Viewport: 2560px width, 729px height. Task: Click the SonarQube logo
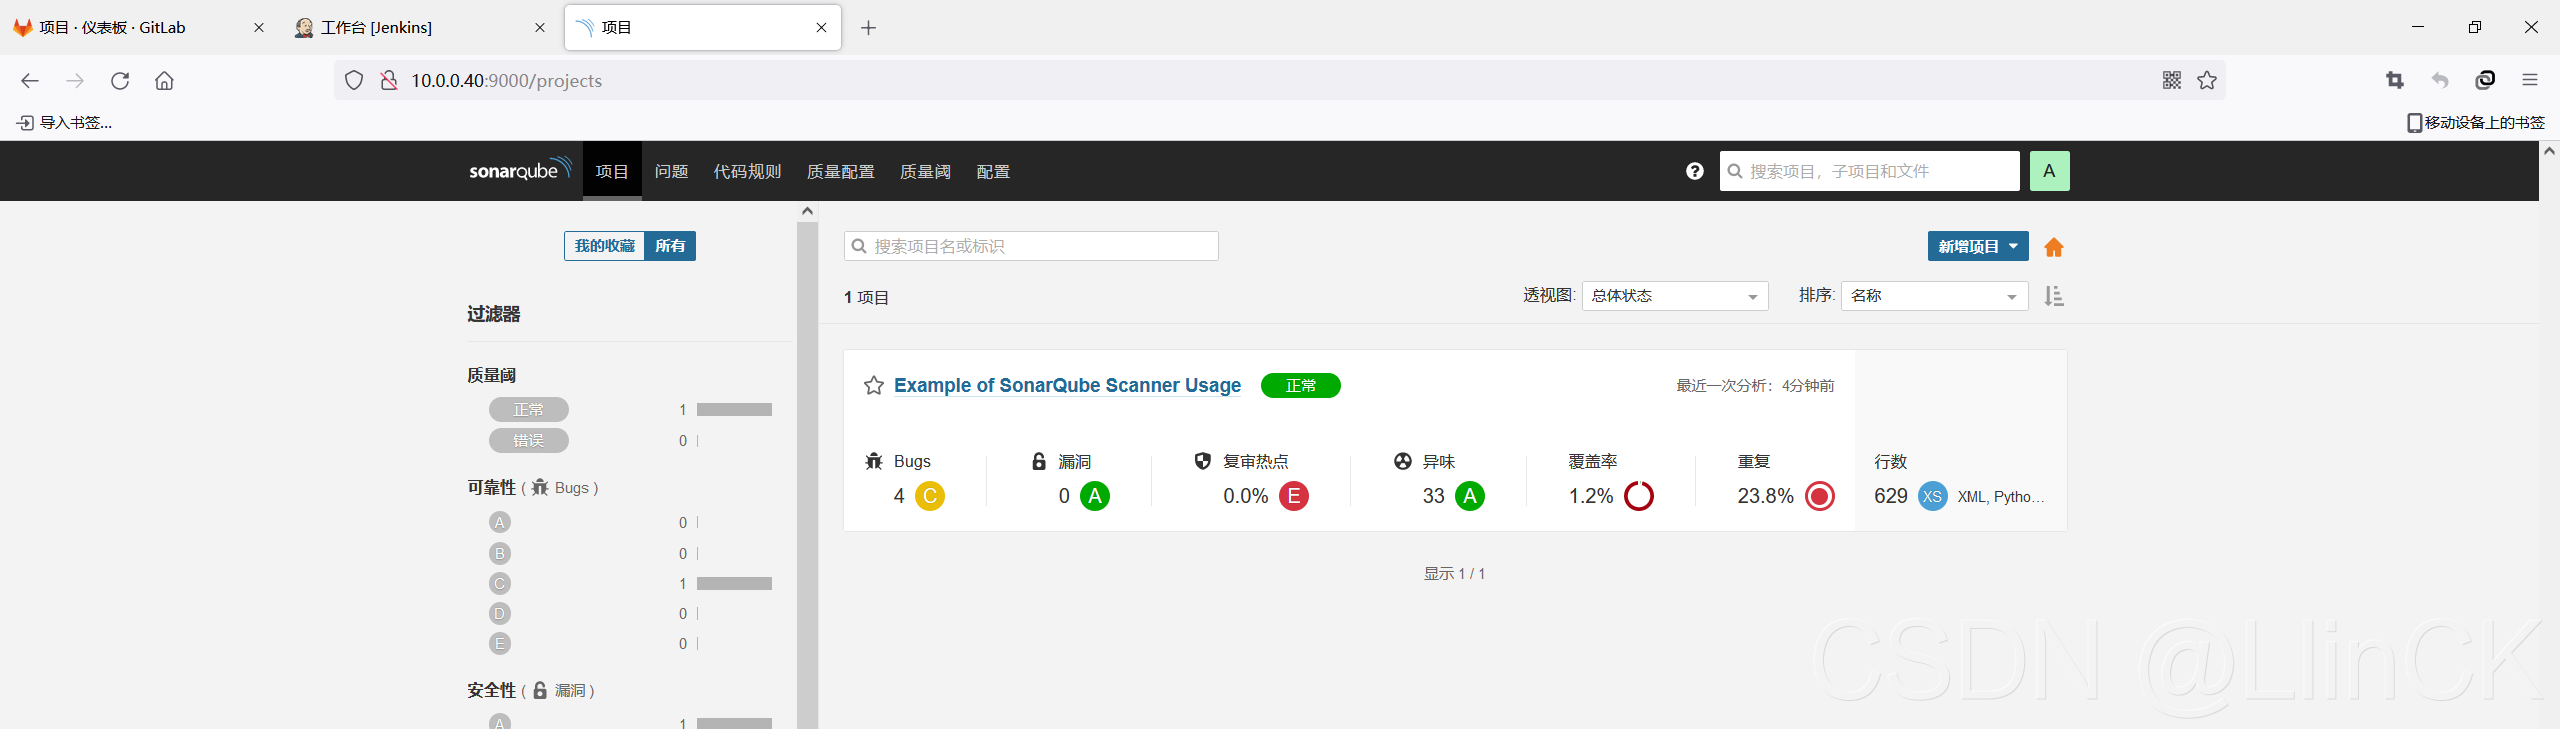click(520, 170)
